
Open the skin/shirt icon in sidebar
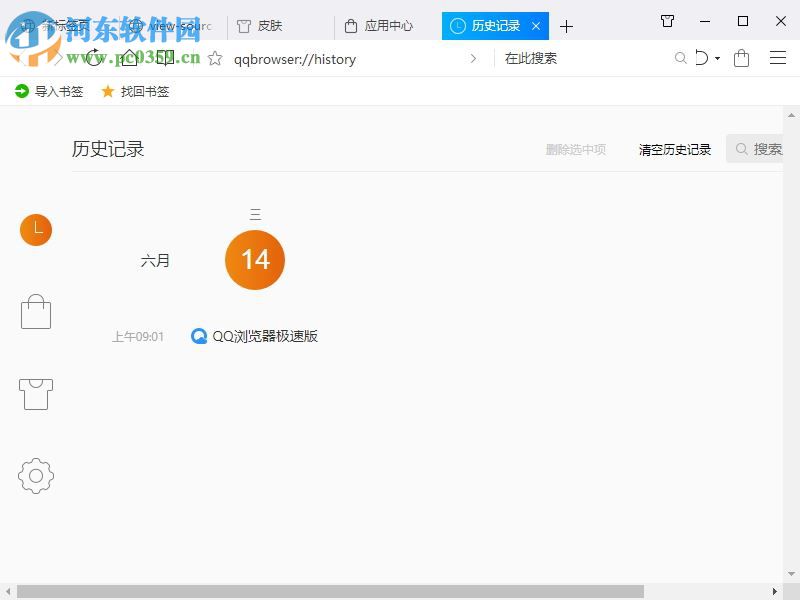click(x=36, y=394)
